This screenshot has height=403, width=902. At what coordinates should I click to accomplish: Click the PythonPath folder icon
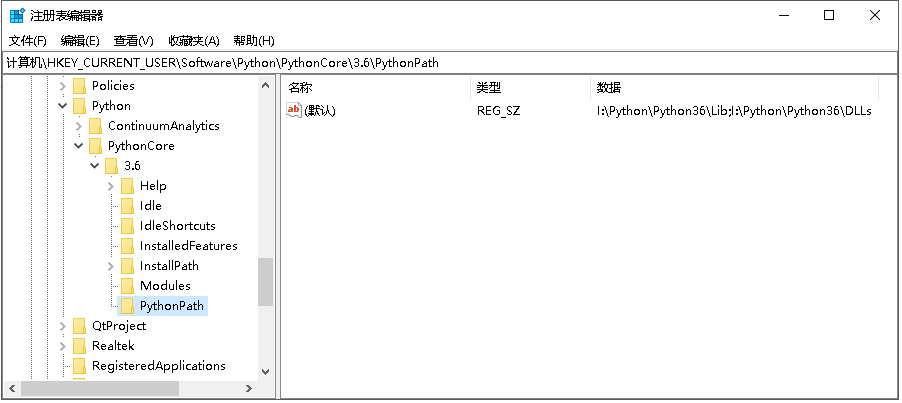(127, 306)
